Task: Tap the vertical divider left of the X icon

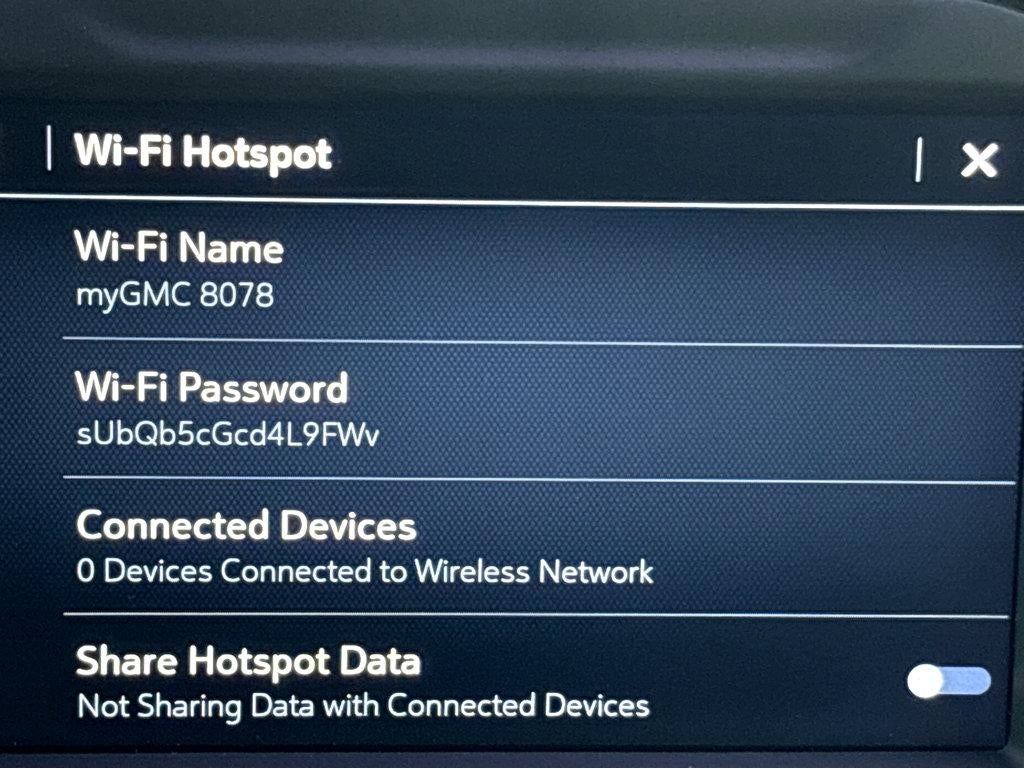Action: point(919,159)
